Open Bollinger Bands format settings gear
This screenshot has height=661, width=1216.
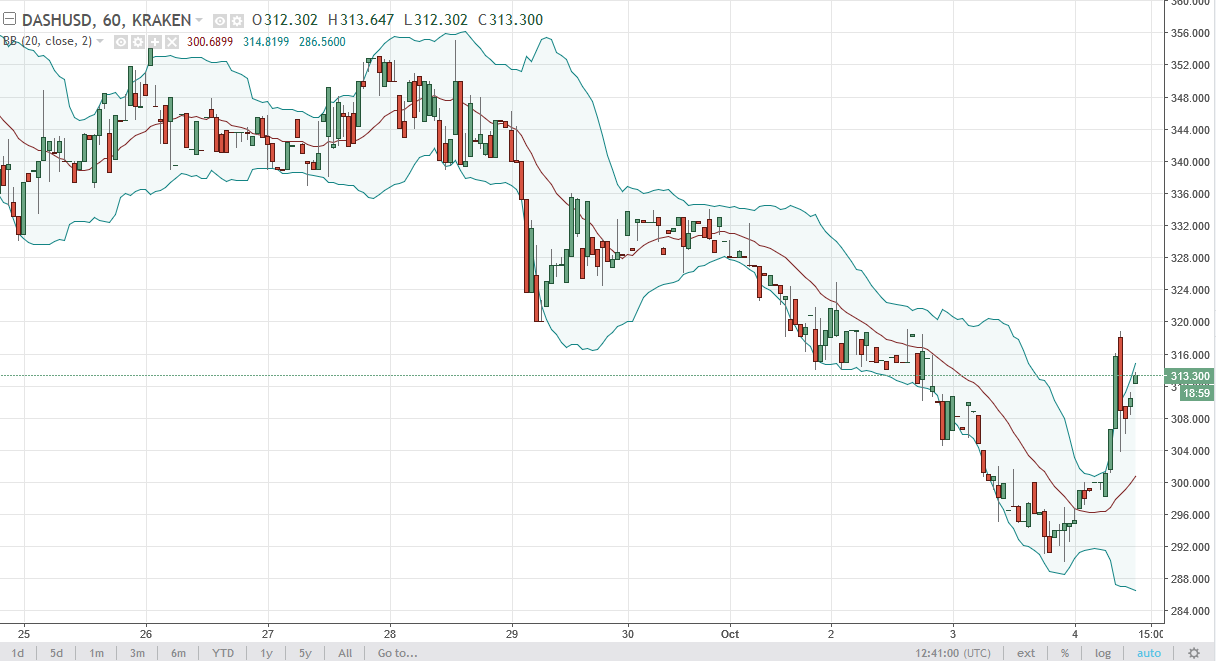coord(137,41)
